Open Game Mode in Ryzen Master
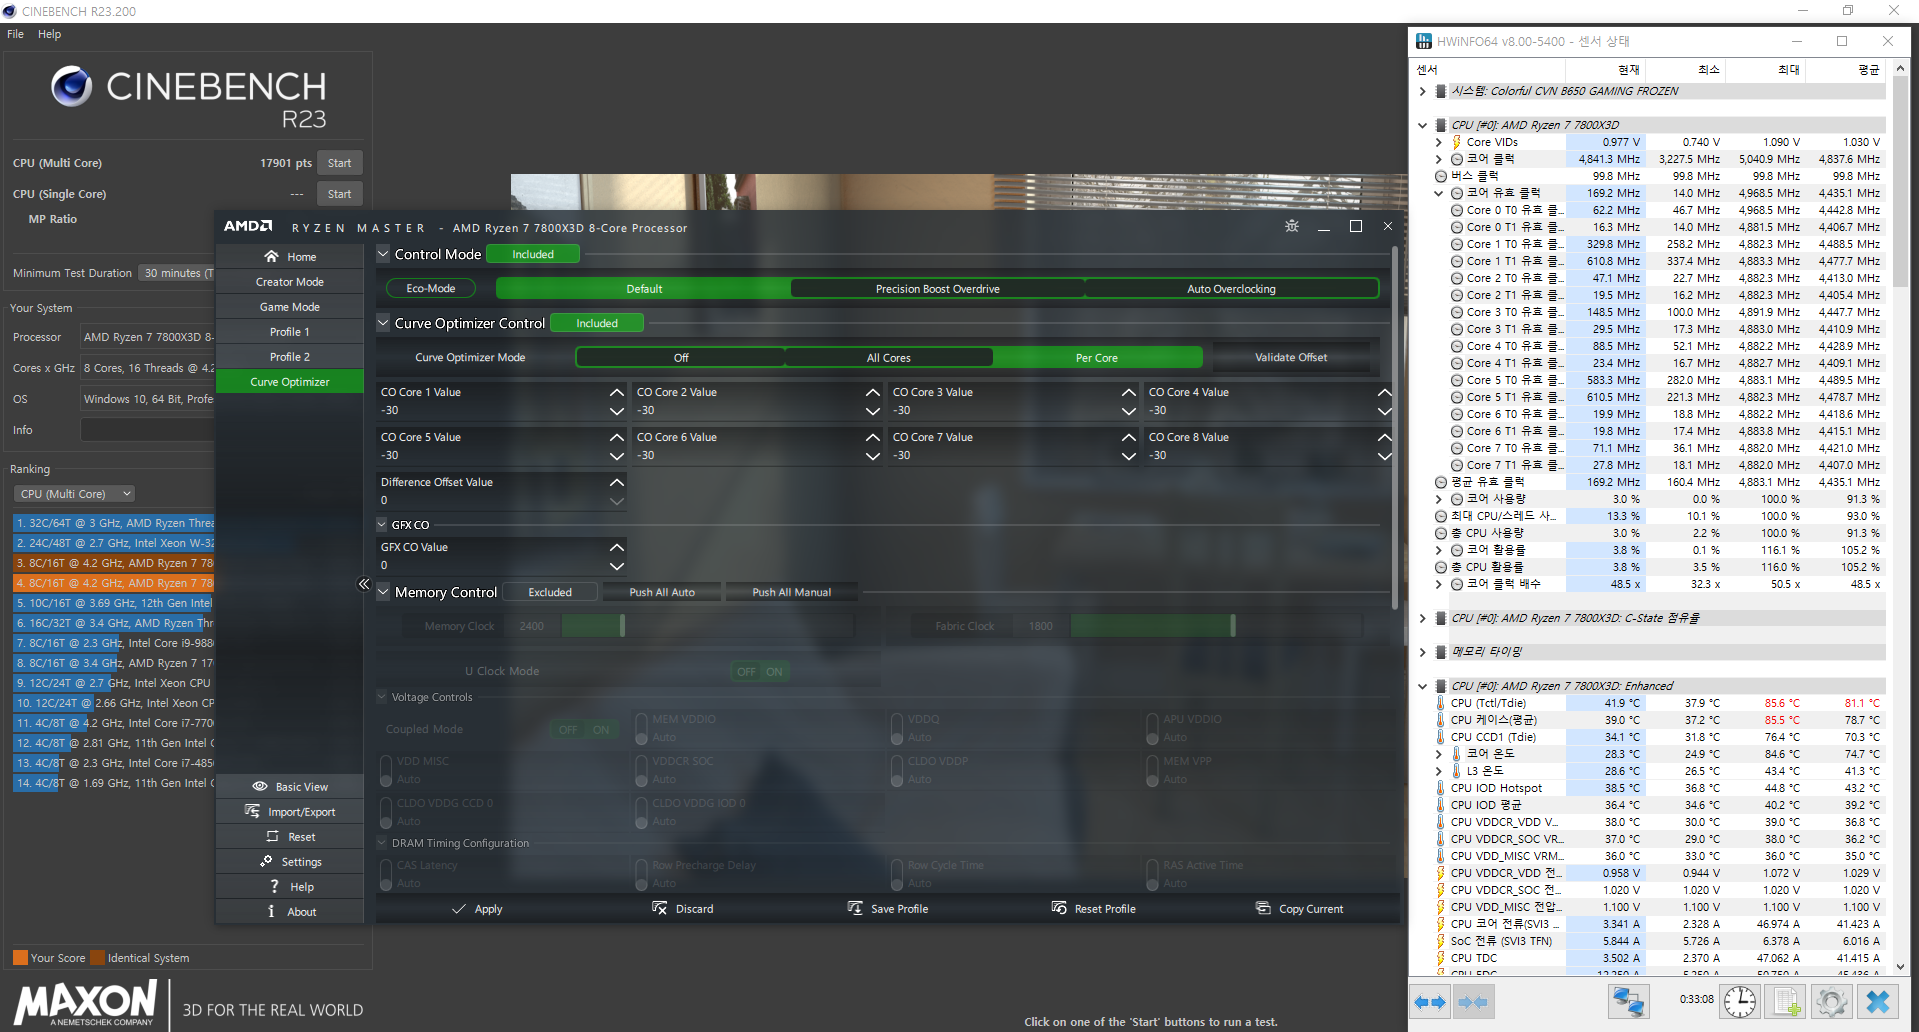This screenshot has width=1919, height=1032. pos(290,307)
